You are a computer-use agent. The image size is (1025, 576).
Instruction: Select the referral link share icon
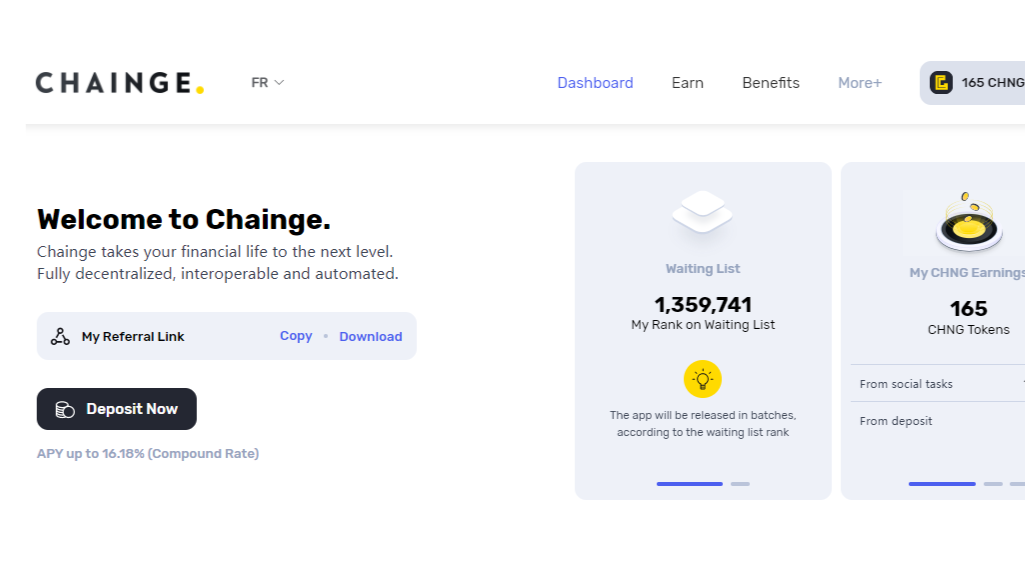59,336
